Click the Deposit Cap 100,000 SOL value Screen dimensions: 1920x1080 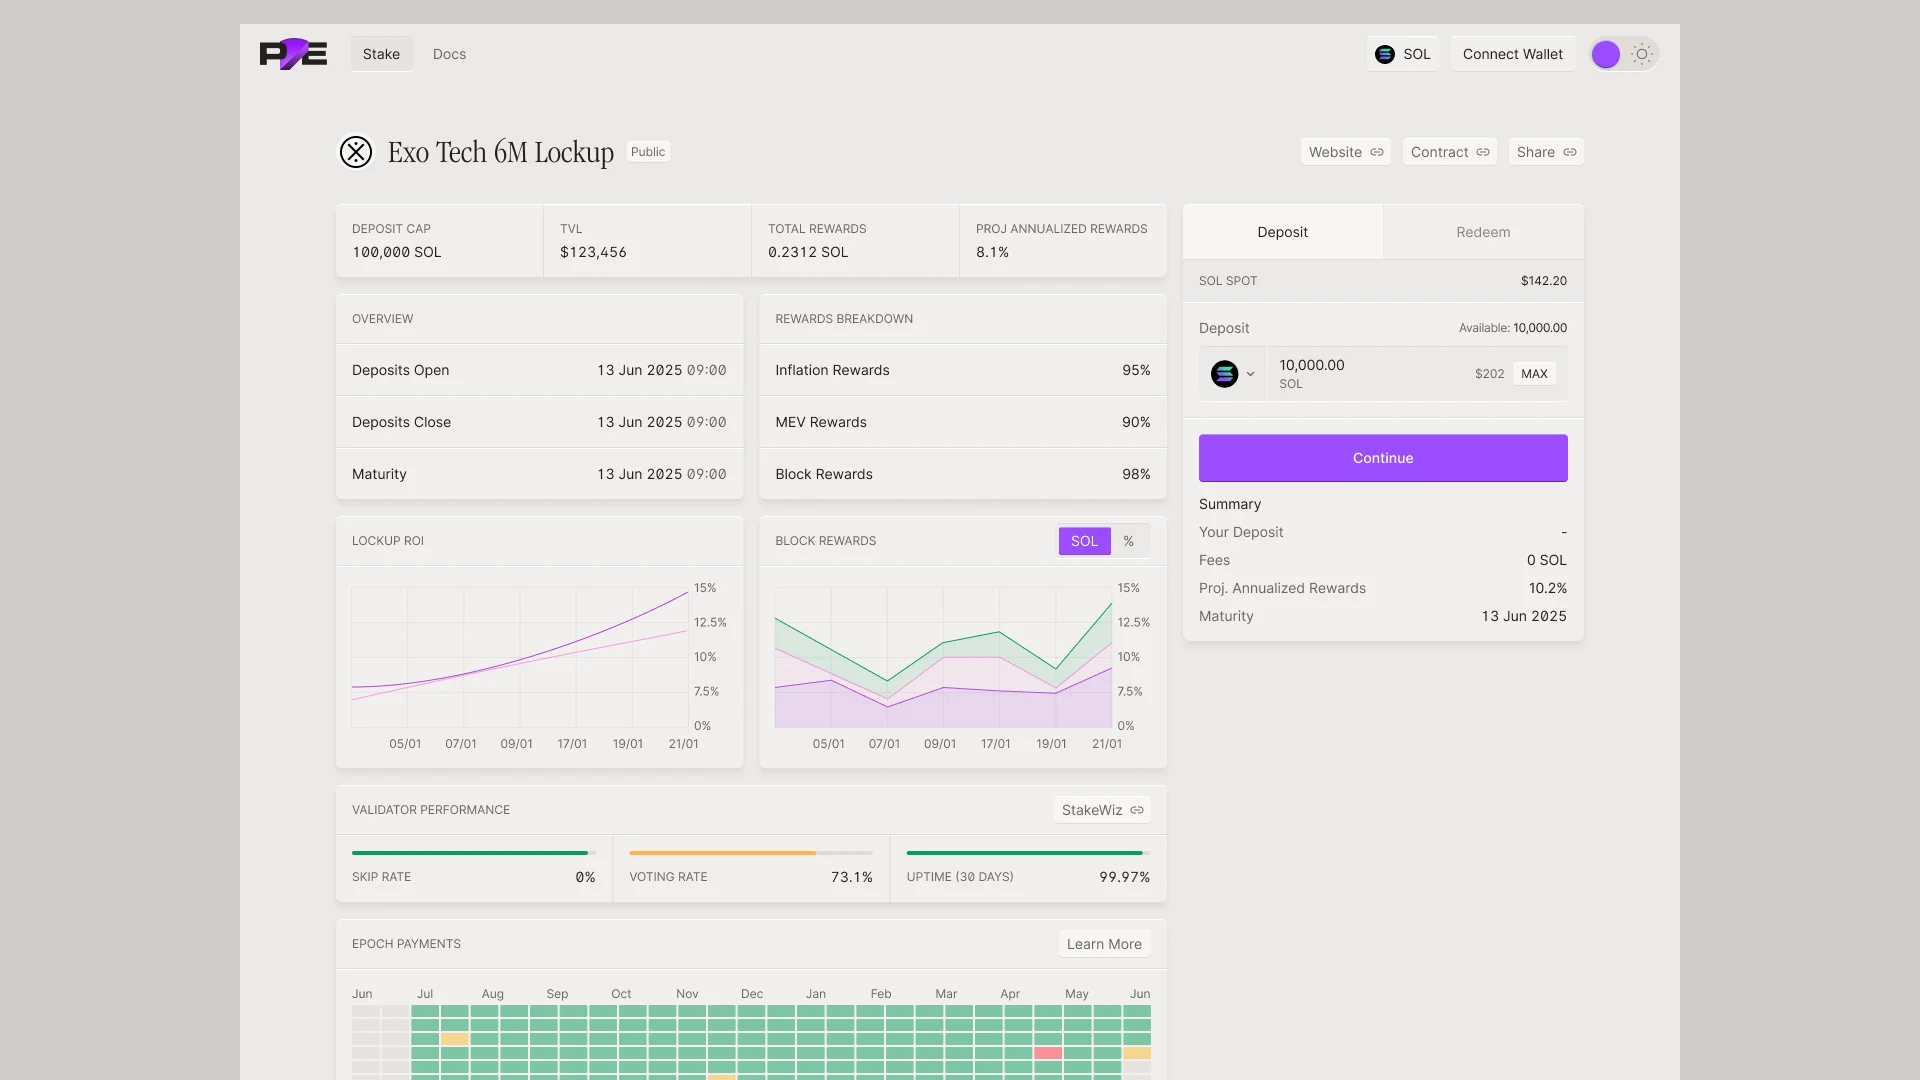pos(396,252)
